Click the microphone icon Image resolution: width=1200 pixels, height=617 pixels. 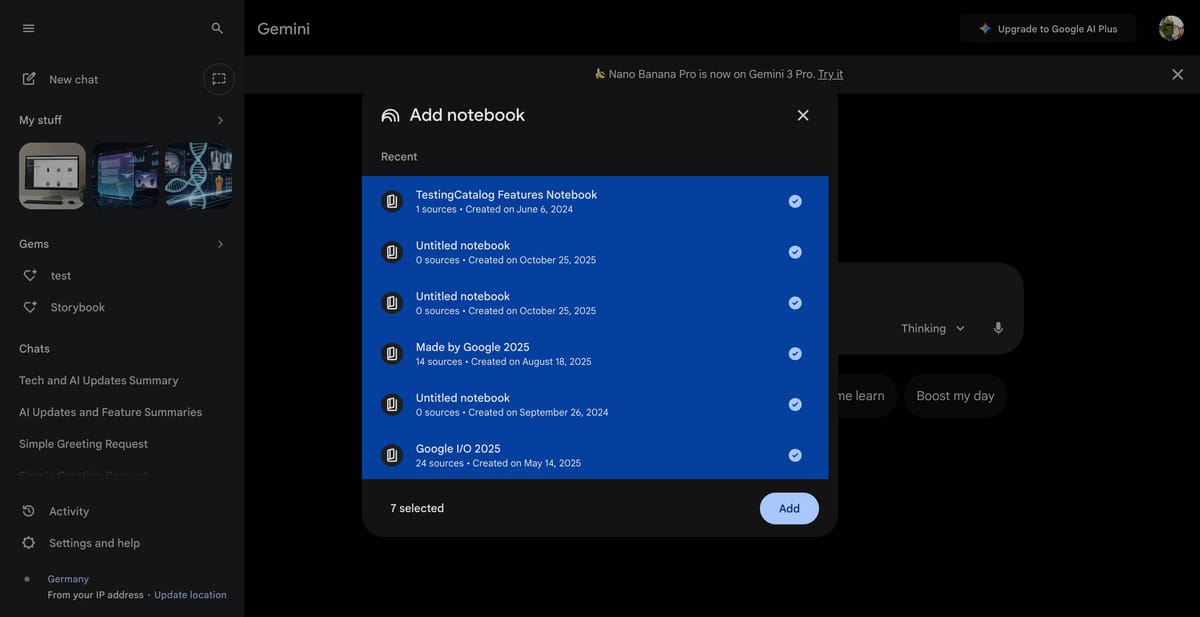(x=998, y=328)
